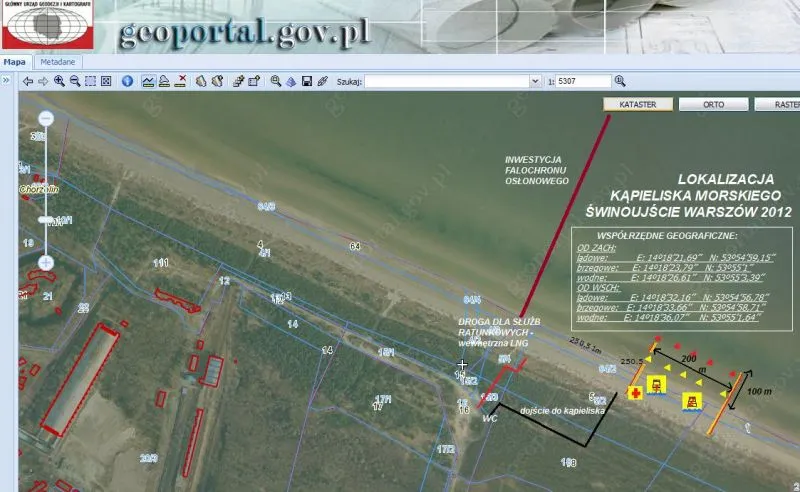This screenshot has width=800, height=492.
Task: Open the Szukaj search dropdown arrow
Action: (536, 81)
